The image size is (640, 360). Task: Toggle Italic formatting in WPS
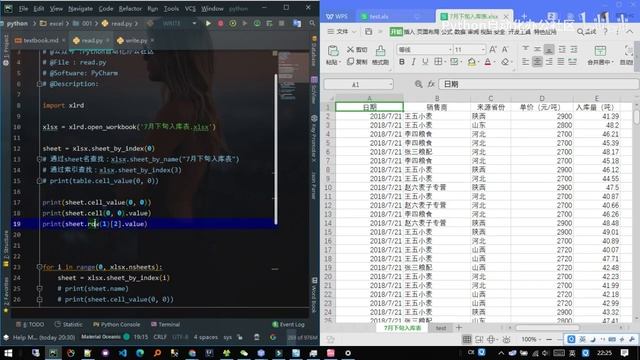[x=413, y=62]
